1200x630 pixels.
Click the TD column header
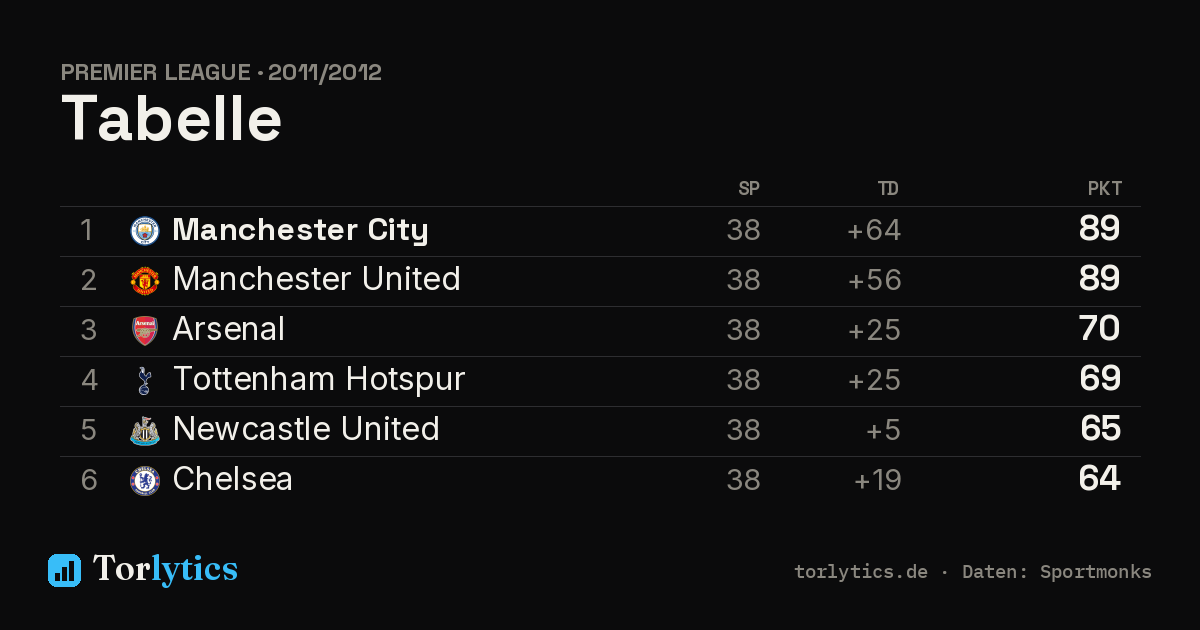click(888, 189)
